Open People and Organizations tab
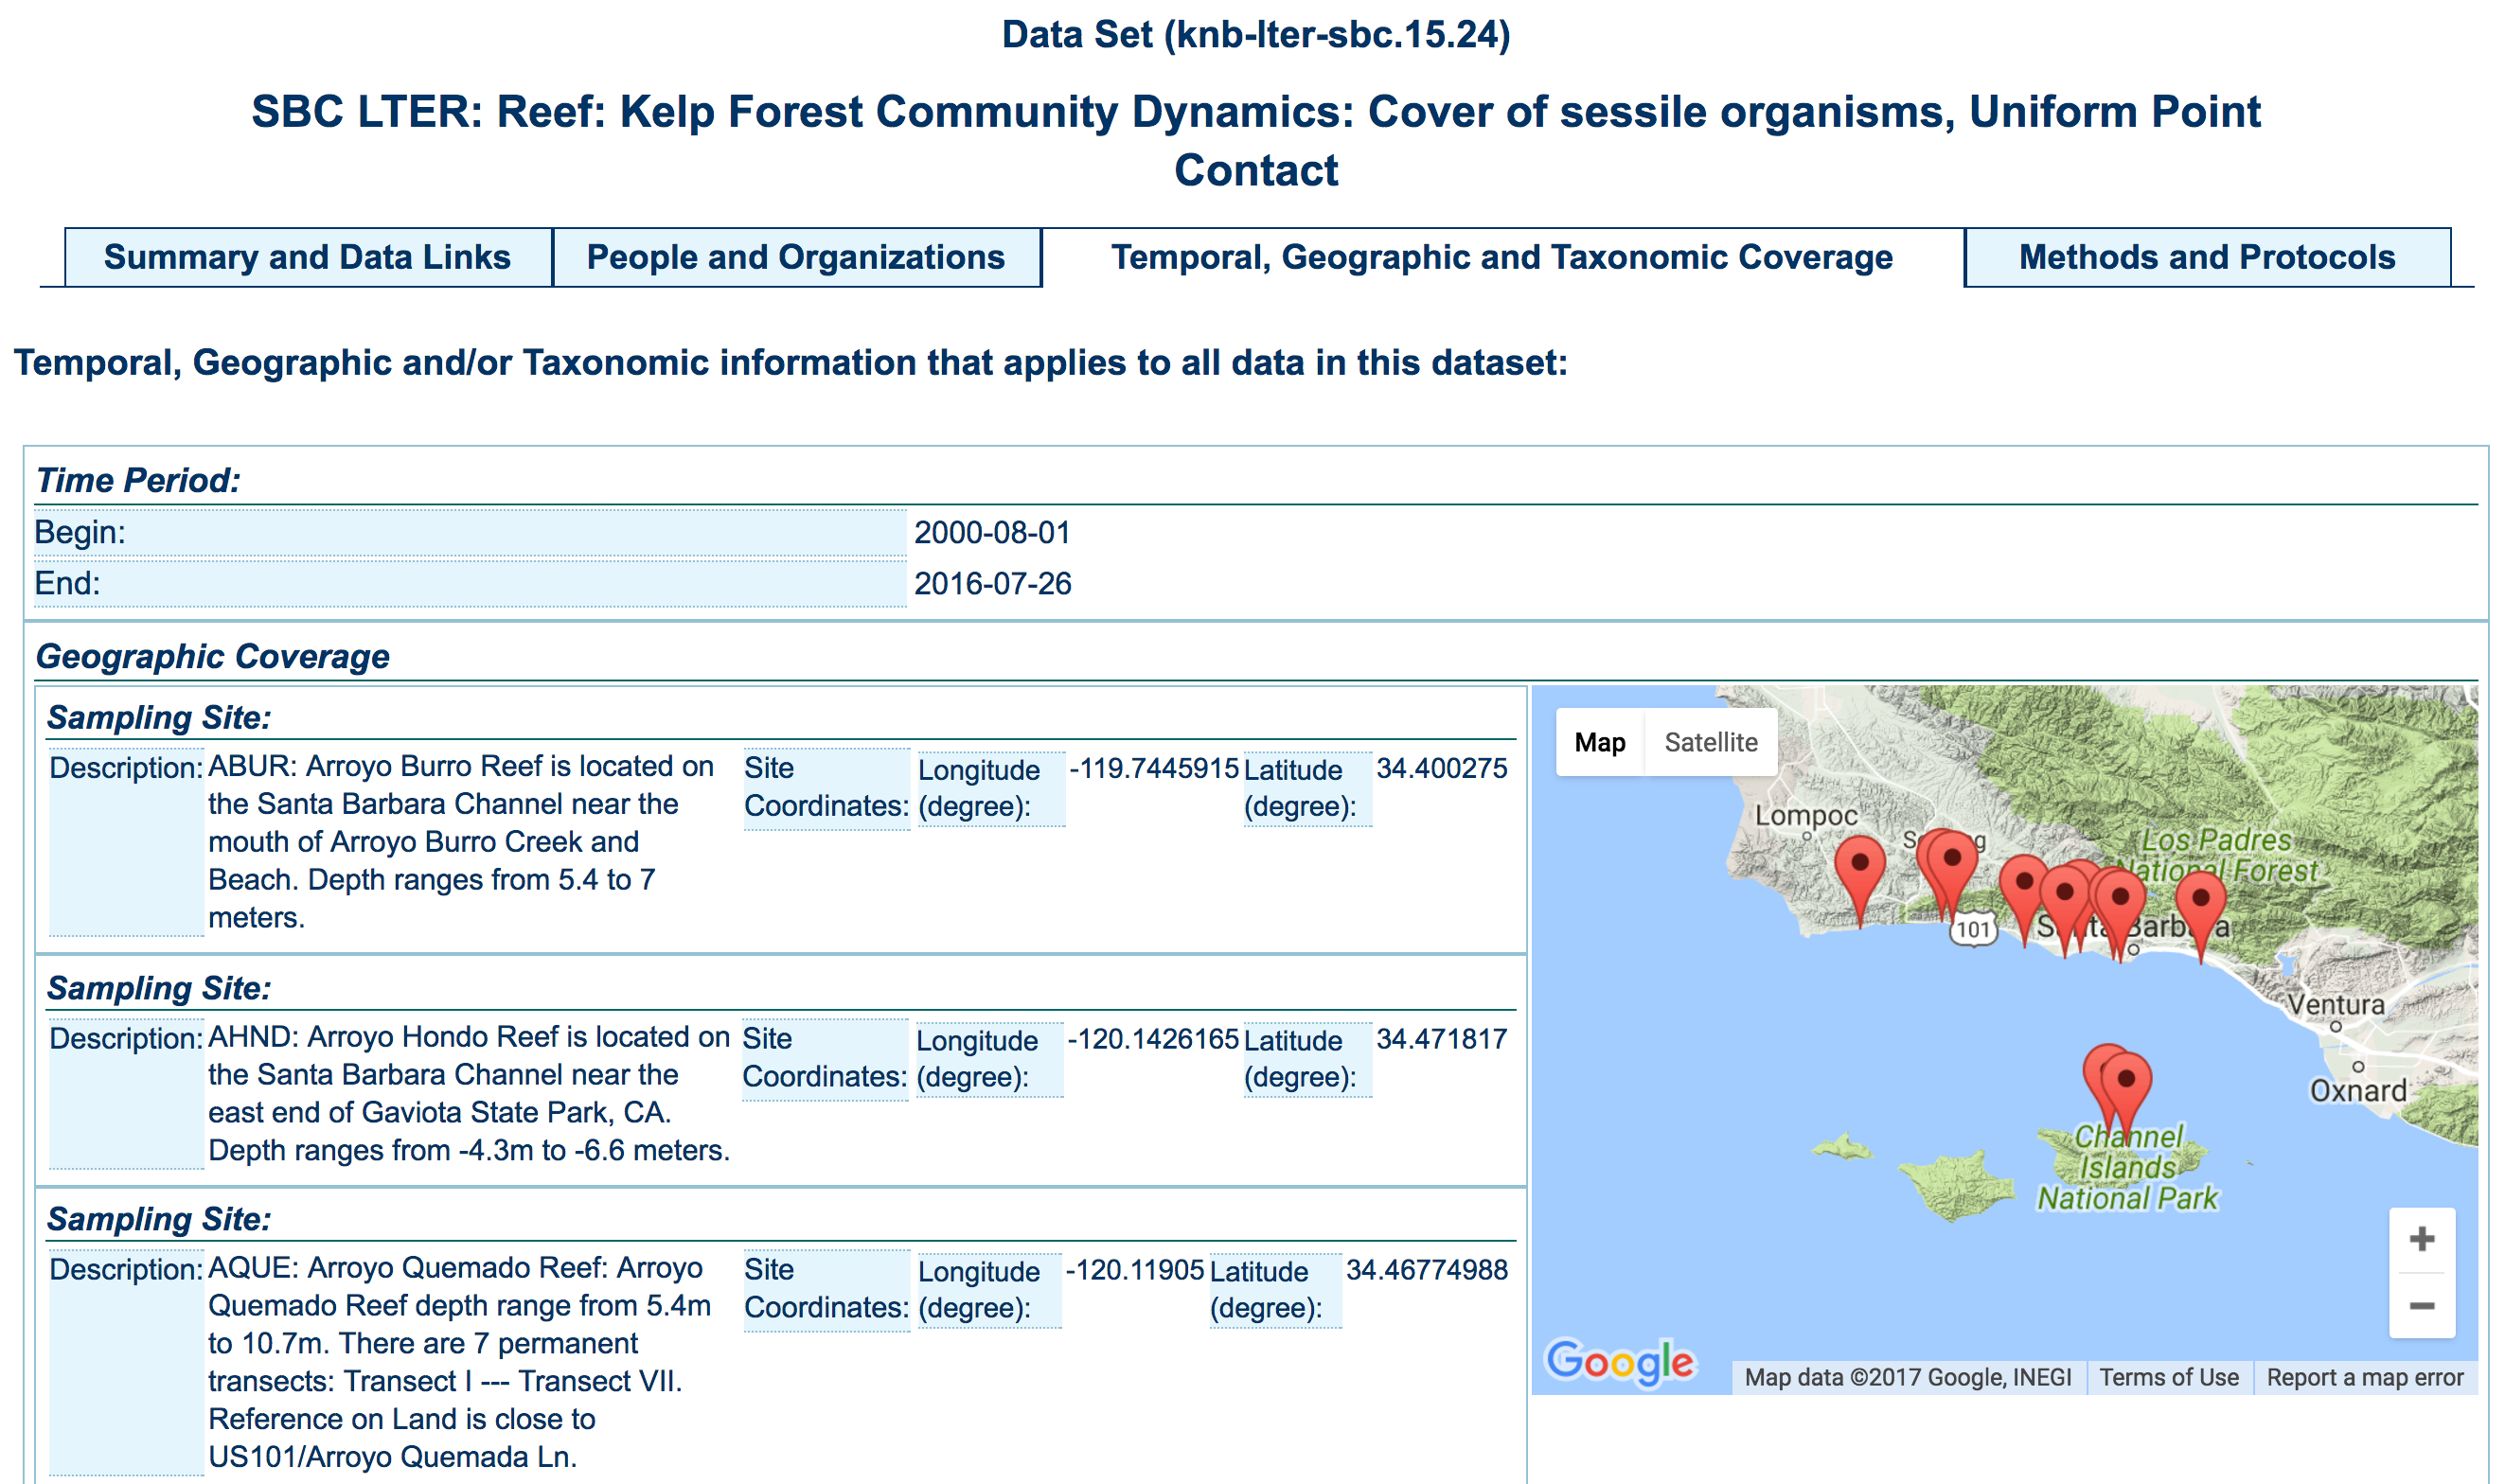Screen dimensions: 2505x1484 pos(795,257)
